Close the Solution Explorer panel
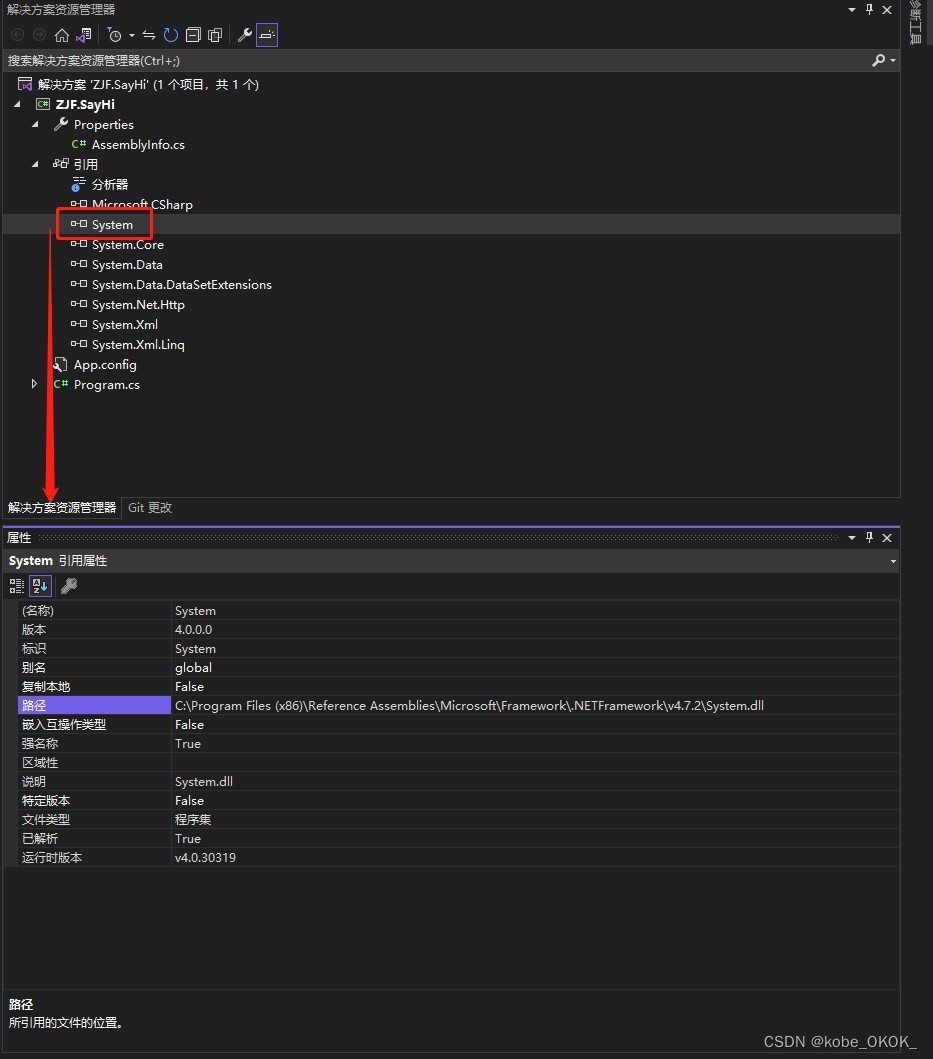This screenshot has width=933, height=1059. tap(887, 9)
